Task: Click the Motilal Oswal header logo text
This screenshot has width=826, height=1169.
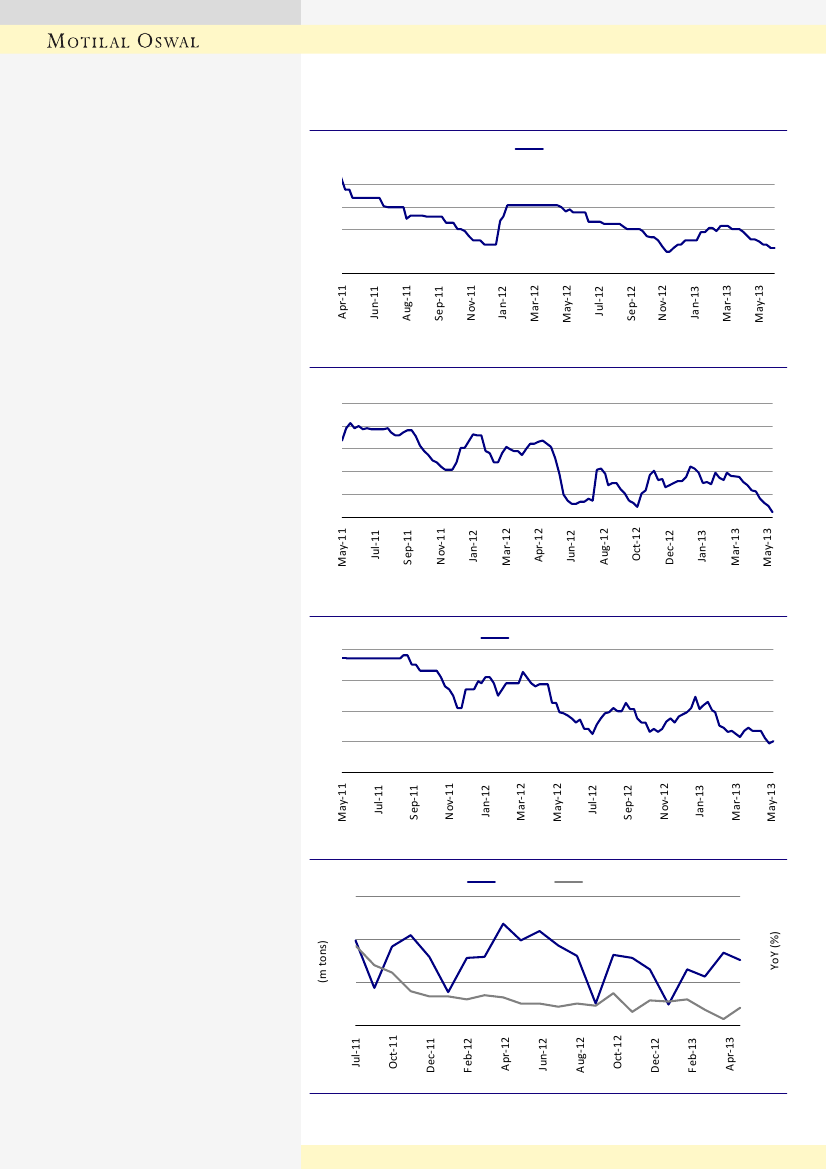Action: point(126,41)
